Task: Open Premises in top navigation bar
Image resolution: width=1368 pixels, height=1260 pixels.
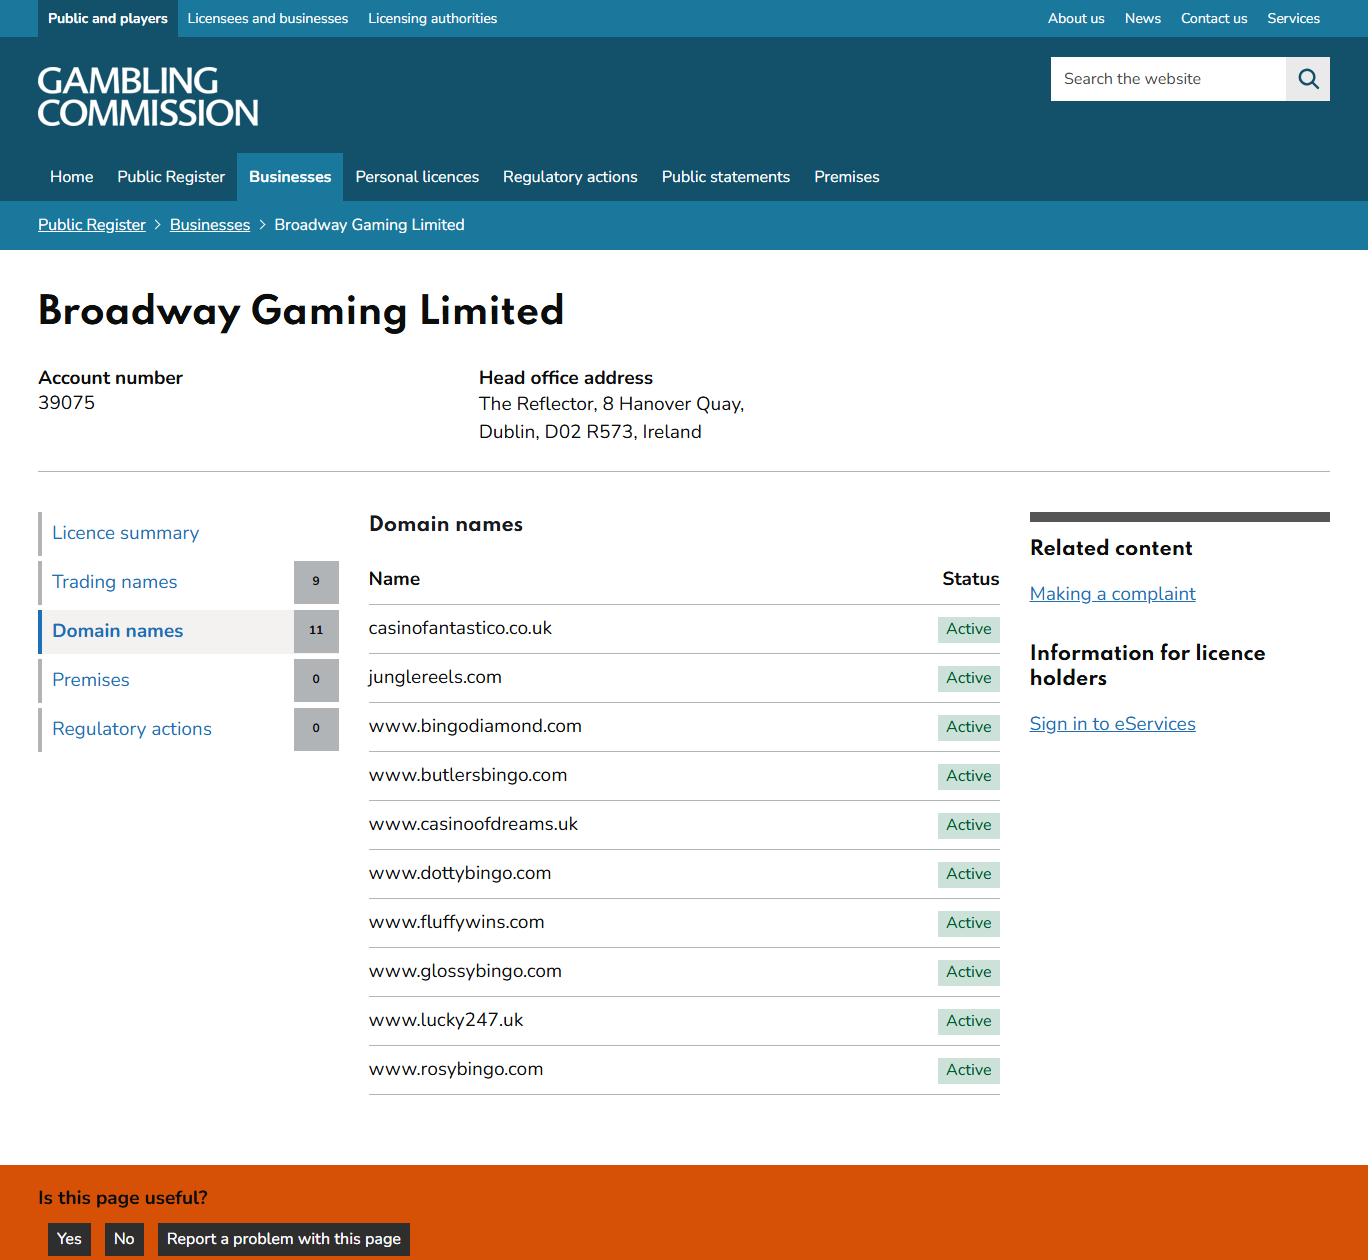Action: (847, 177)
